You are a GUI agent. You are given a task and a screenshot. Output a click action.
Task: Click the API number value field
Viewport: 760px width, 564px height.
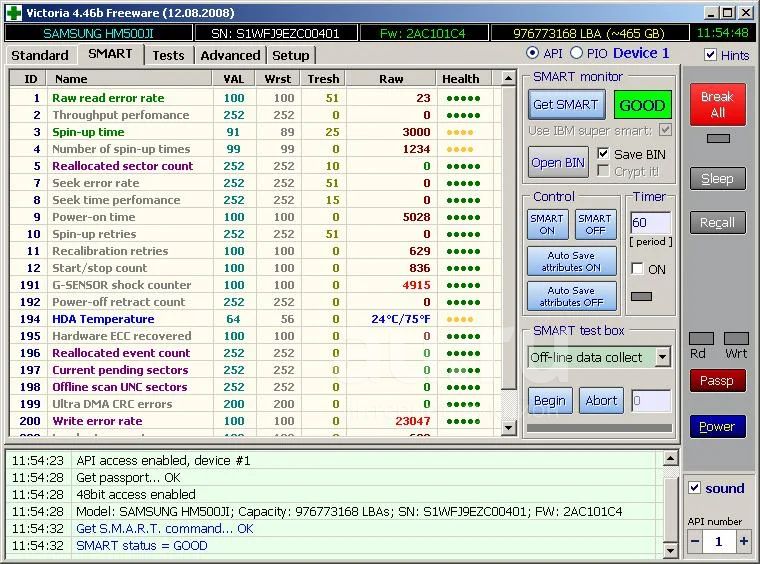pos(719,541)
